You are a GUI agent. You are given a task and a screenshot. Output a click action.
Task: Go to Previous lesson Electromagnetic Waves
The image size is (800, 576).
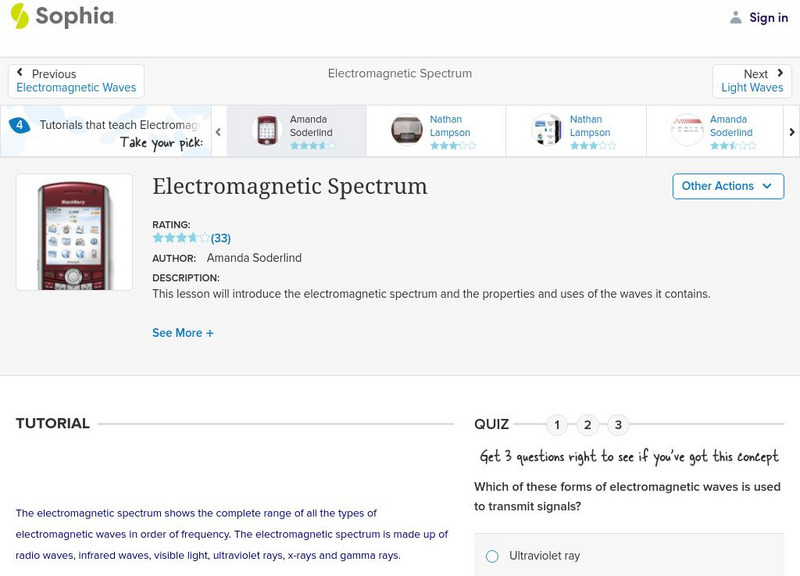(76, 81)
